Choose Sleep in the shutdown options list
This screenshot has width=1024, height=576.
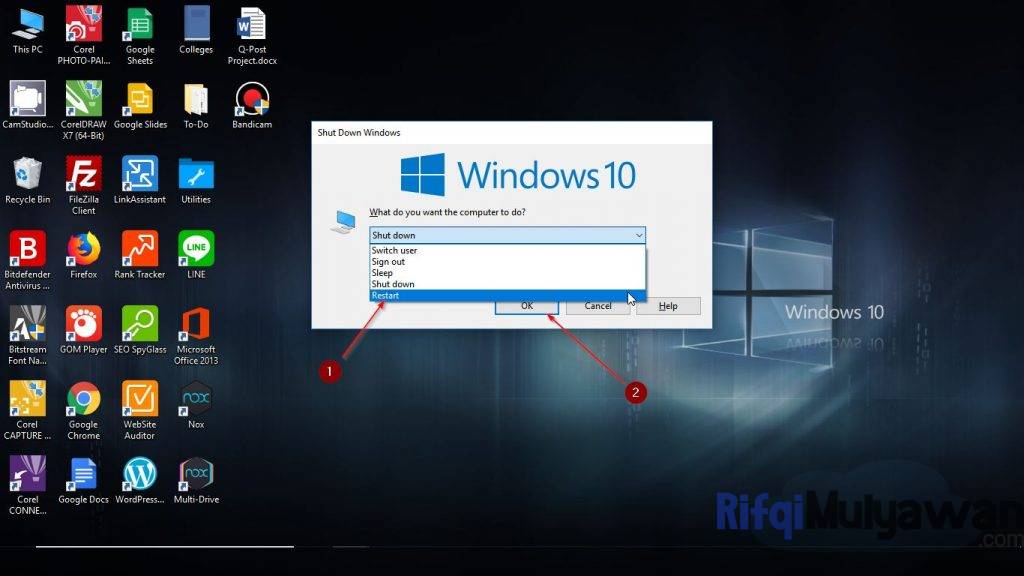pos(385,272)
